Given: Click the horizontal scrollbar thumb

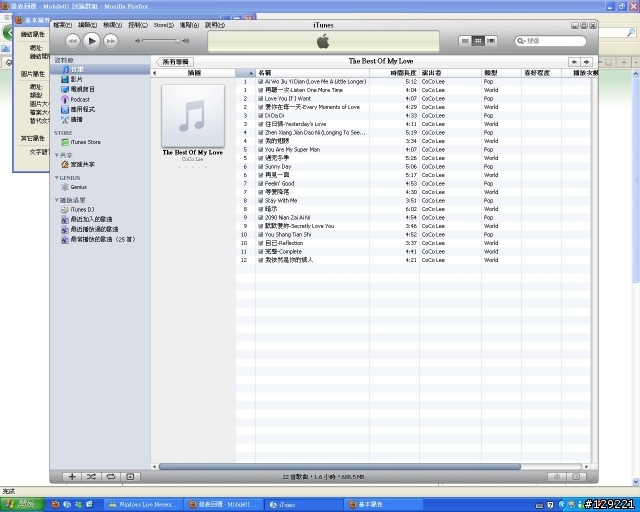Looking at the screenshot, I should (340, 467).
